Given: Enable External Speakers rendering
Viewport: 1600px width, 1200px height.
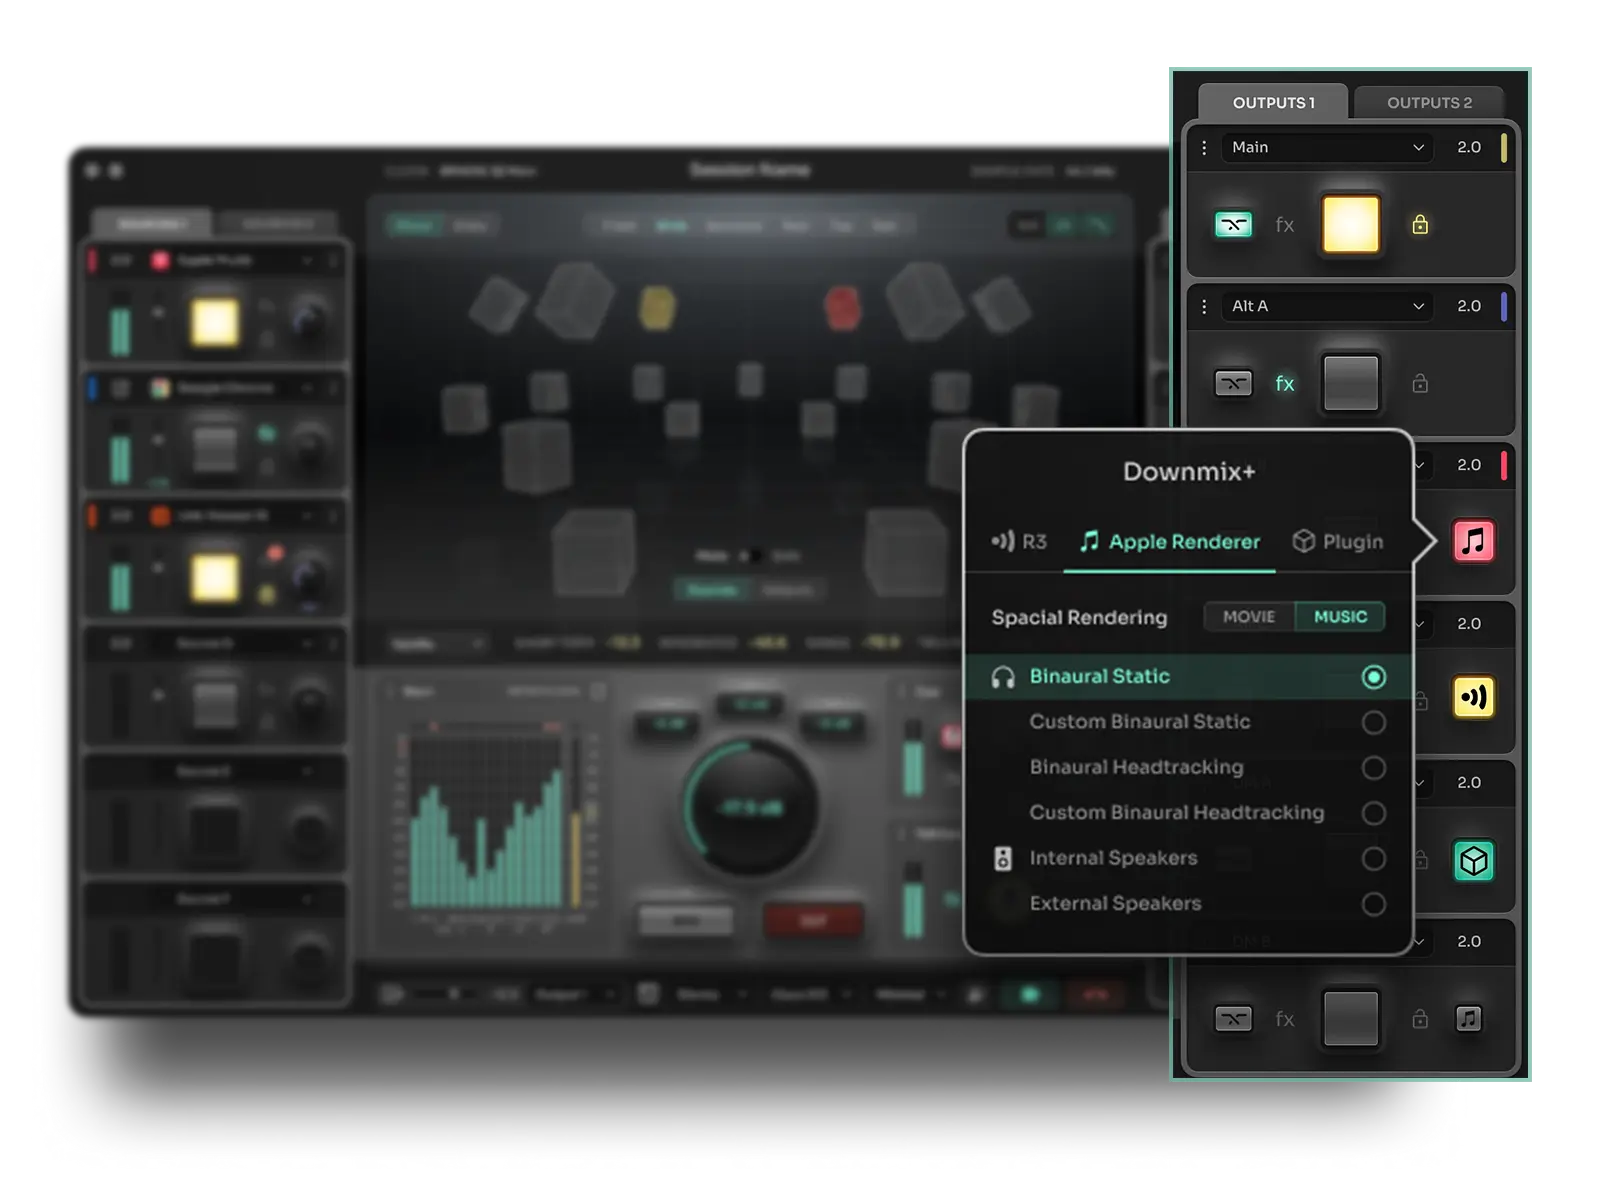Looking at the screenshot, I should [x=1375, y=904].
